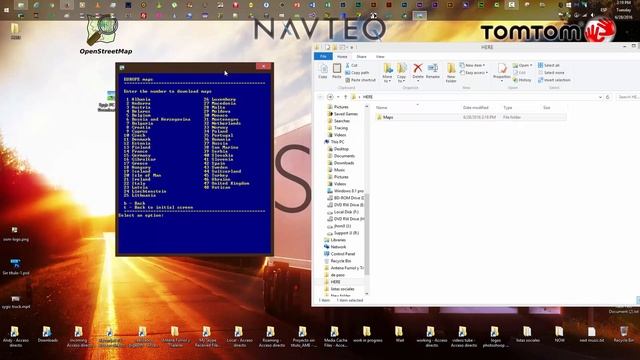This screenshot has height=360, width=640.
Task: Click the Copy icon in Explorer ribbon
Action: click(322, 71)
